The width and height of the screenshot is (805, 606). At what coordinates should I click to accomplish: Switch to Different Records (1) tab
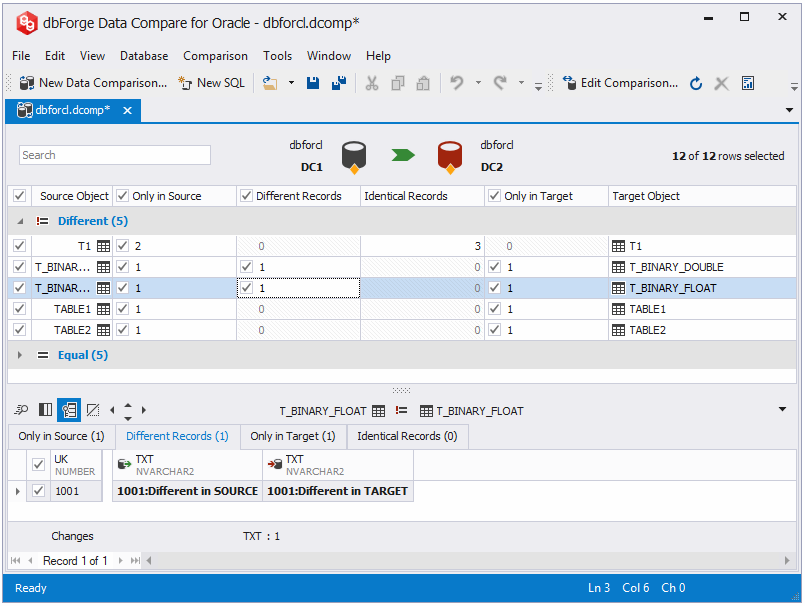(x=177, y=436)
